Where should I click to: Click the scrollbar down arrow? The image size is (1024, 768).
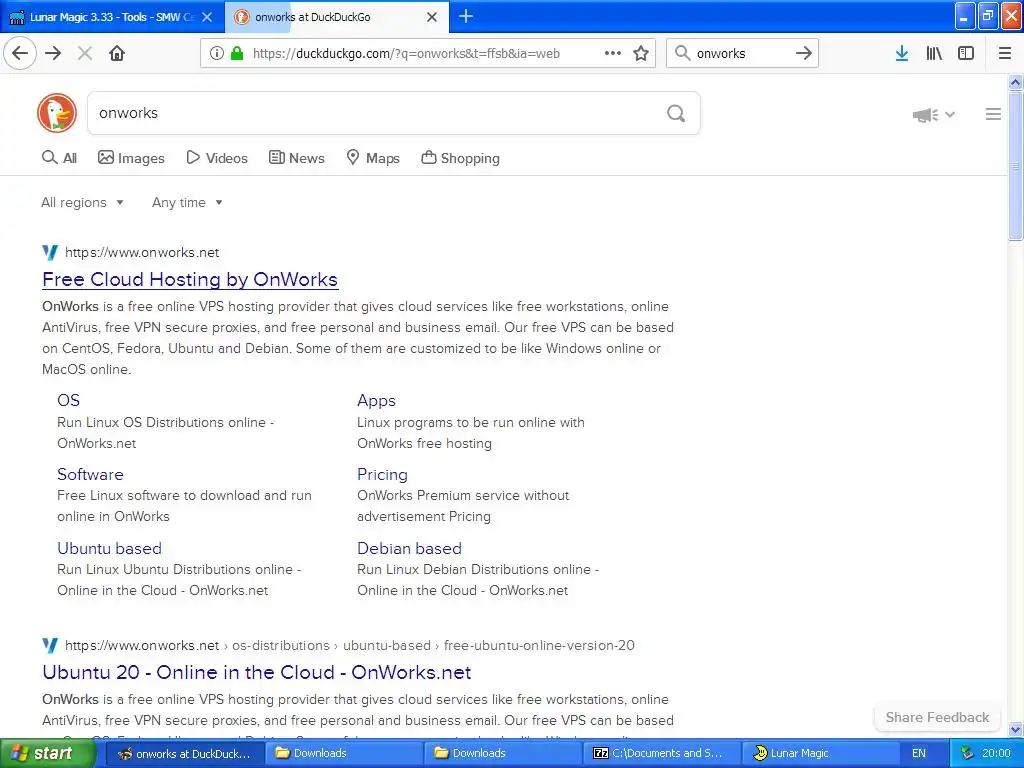(1015, 729)
